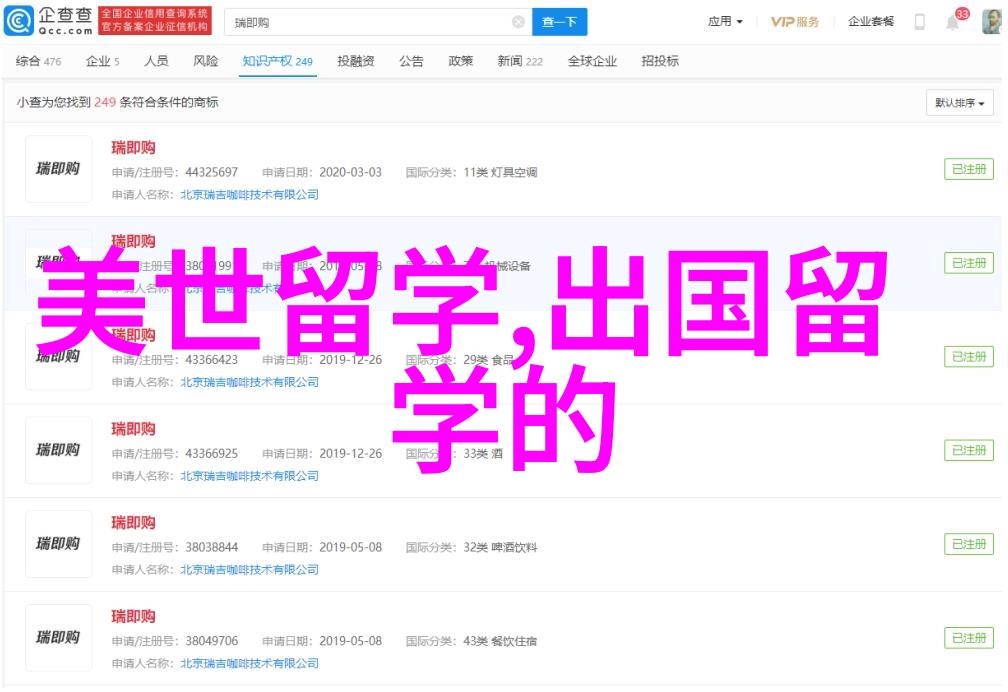Open applicant company link for 43366925

pos(249,477)
